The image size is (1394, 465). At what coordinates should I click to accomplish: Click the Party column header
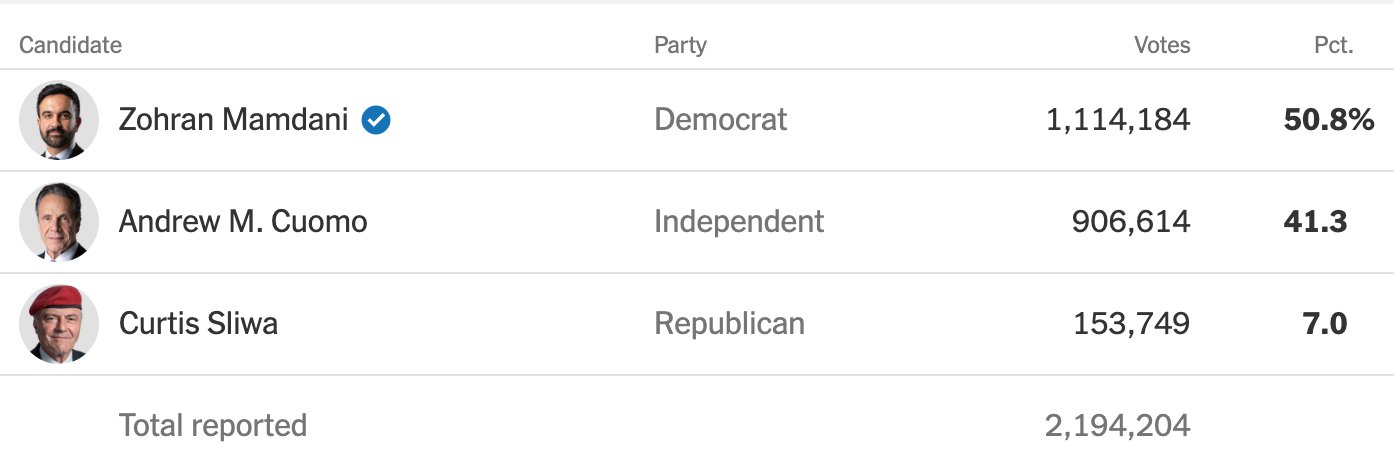tap(680, 45)
